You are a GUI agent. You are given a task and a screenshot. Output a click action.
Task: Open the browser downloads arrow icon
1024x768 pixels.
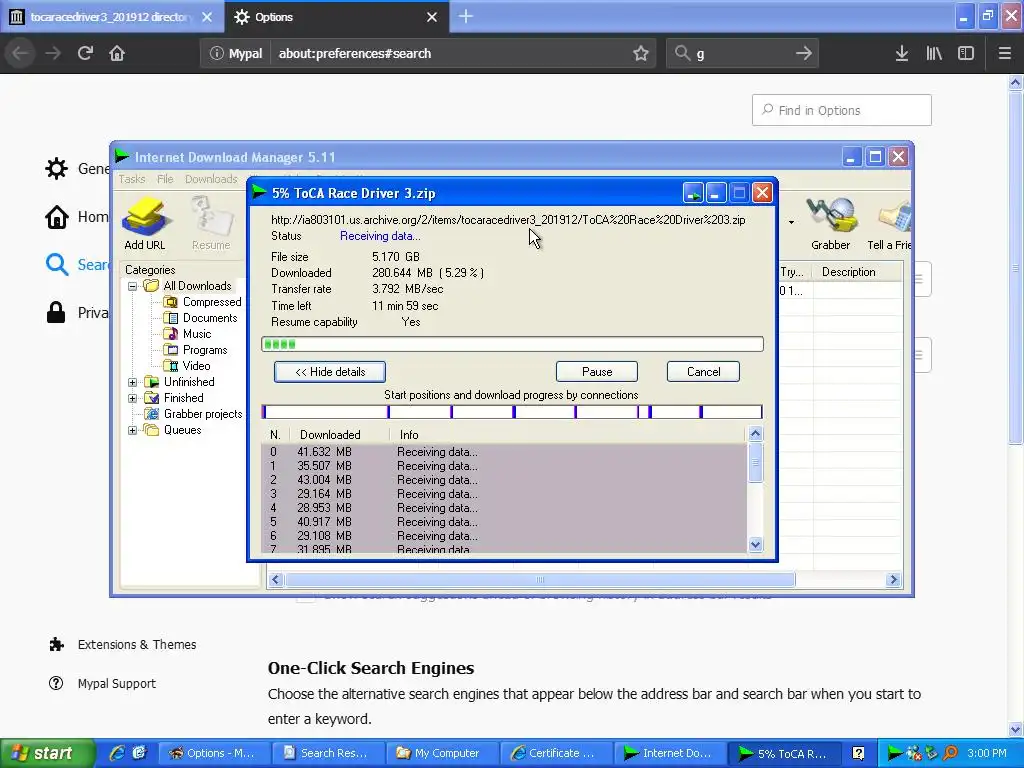[x=901, y=53]
